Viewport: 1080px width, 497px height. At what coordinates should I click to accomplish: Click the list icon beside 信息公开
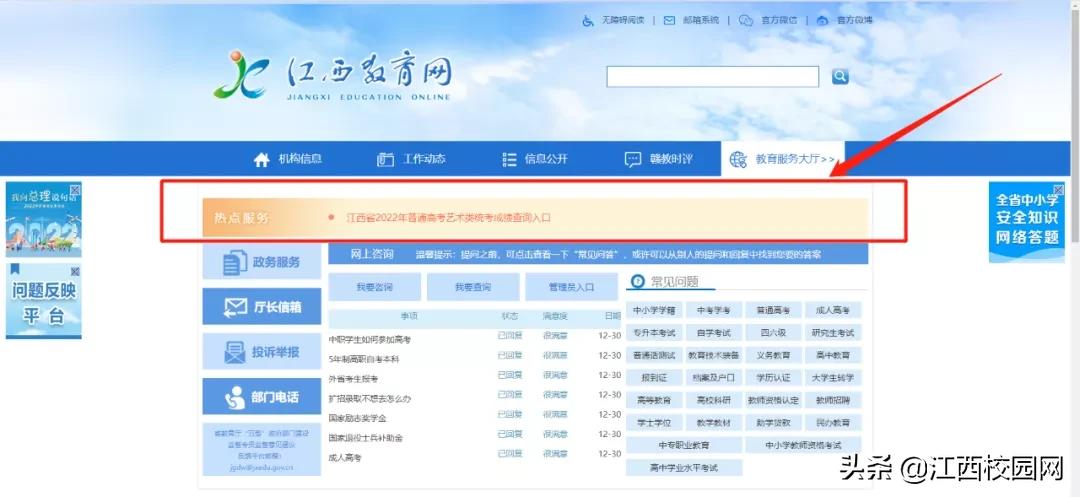pos(509,160)
